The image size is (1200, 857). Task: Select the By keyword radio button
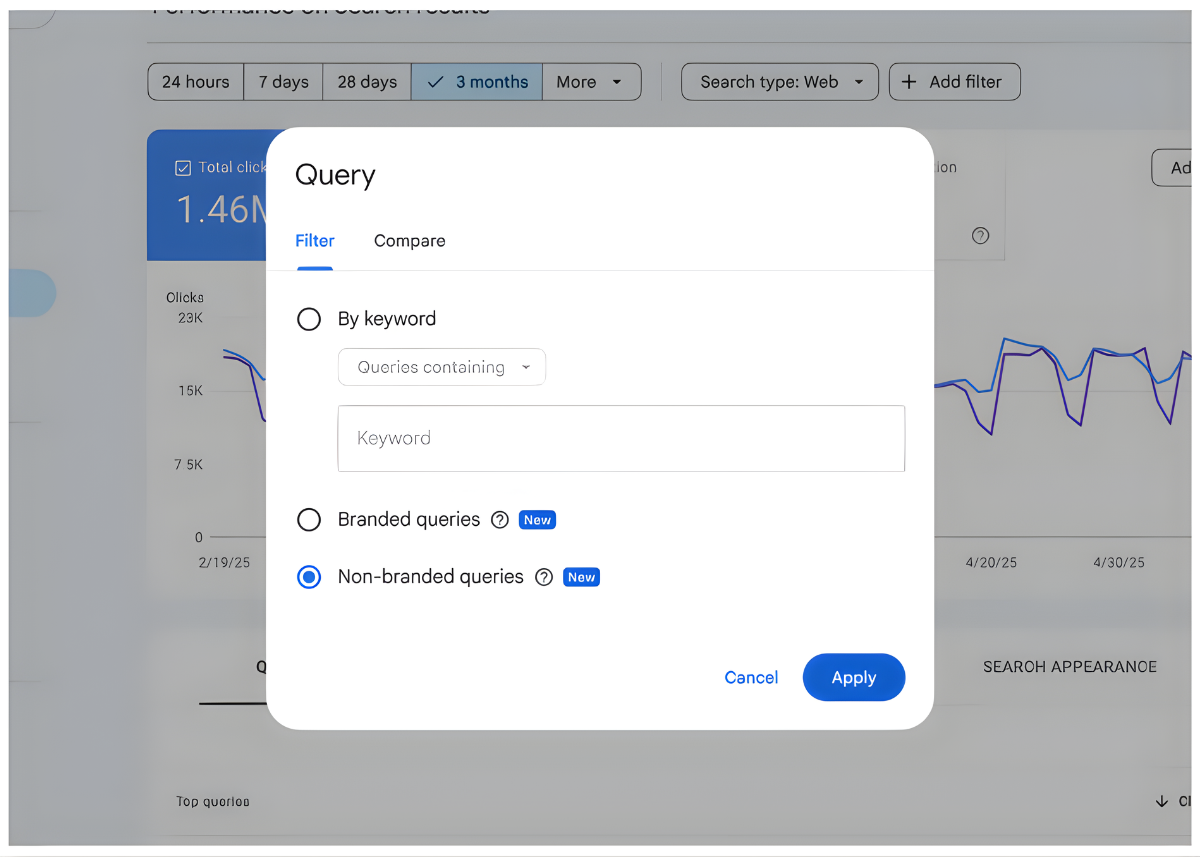click(309, 318)
